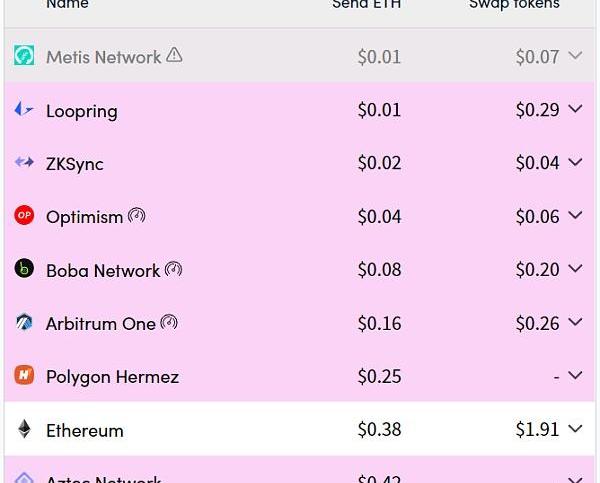Click the warning triangle beside Metis Network
600x483 pixels.
pos(174,56)
